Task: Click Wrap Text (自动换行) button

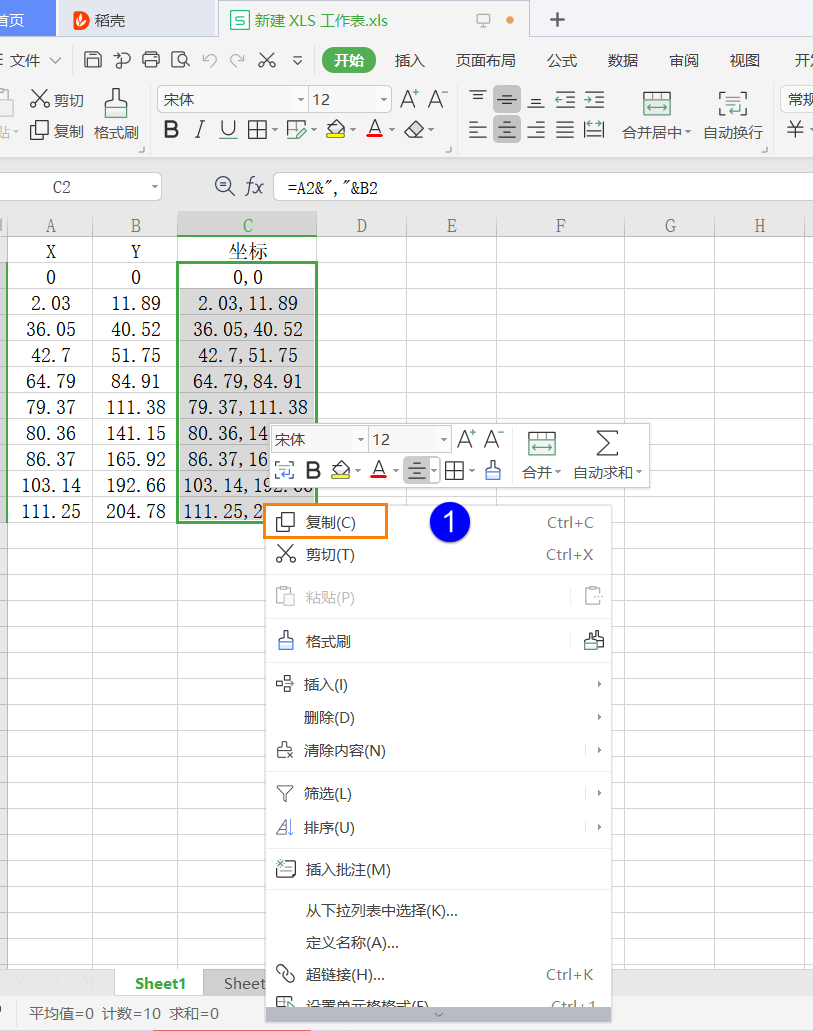Action: pyautogui.click(x=733, y=116)
